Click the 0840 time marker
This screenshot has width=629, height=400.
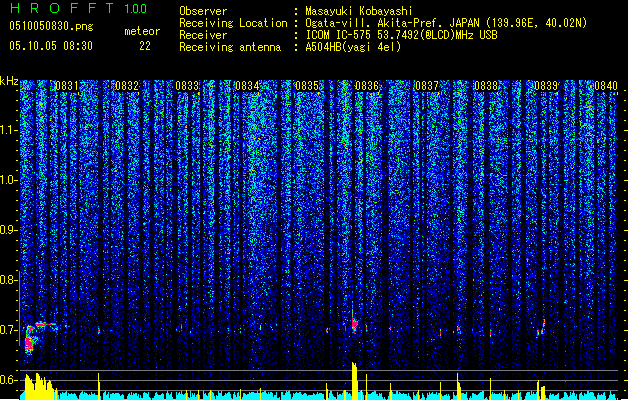(x=606, y=86)
